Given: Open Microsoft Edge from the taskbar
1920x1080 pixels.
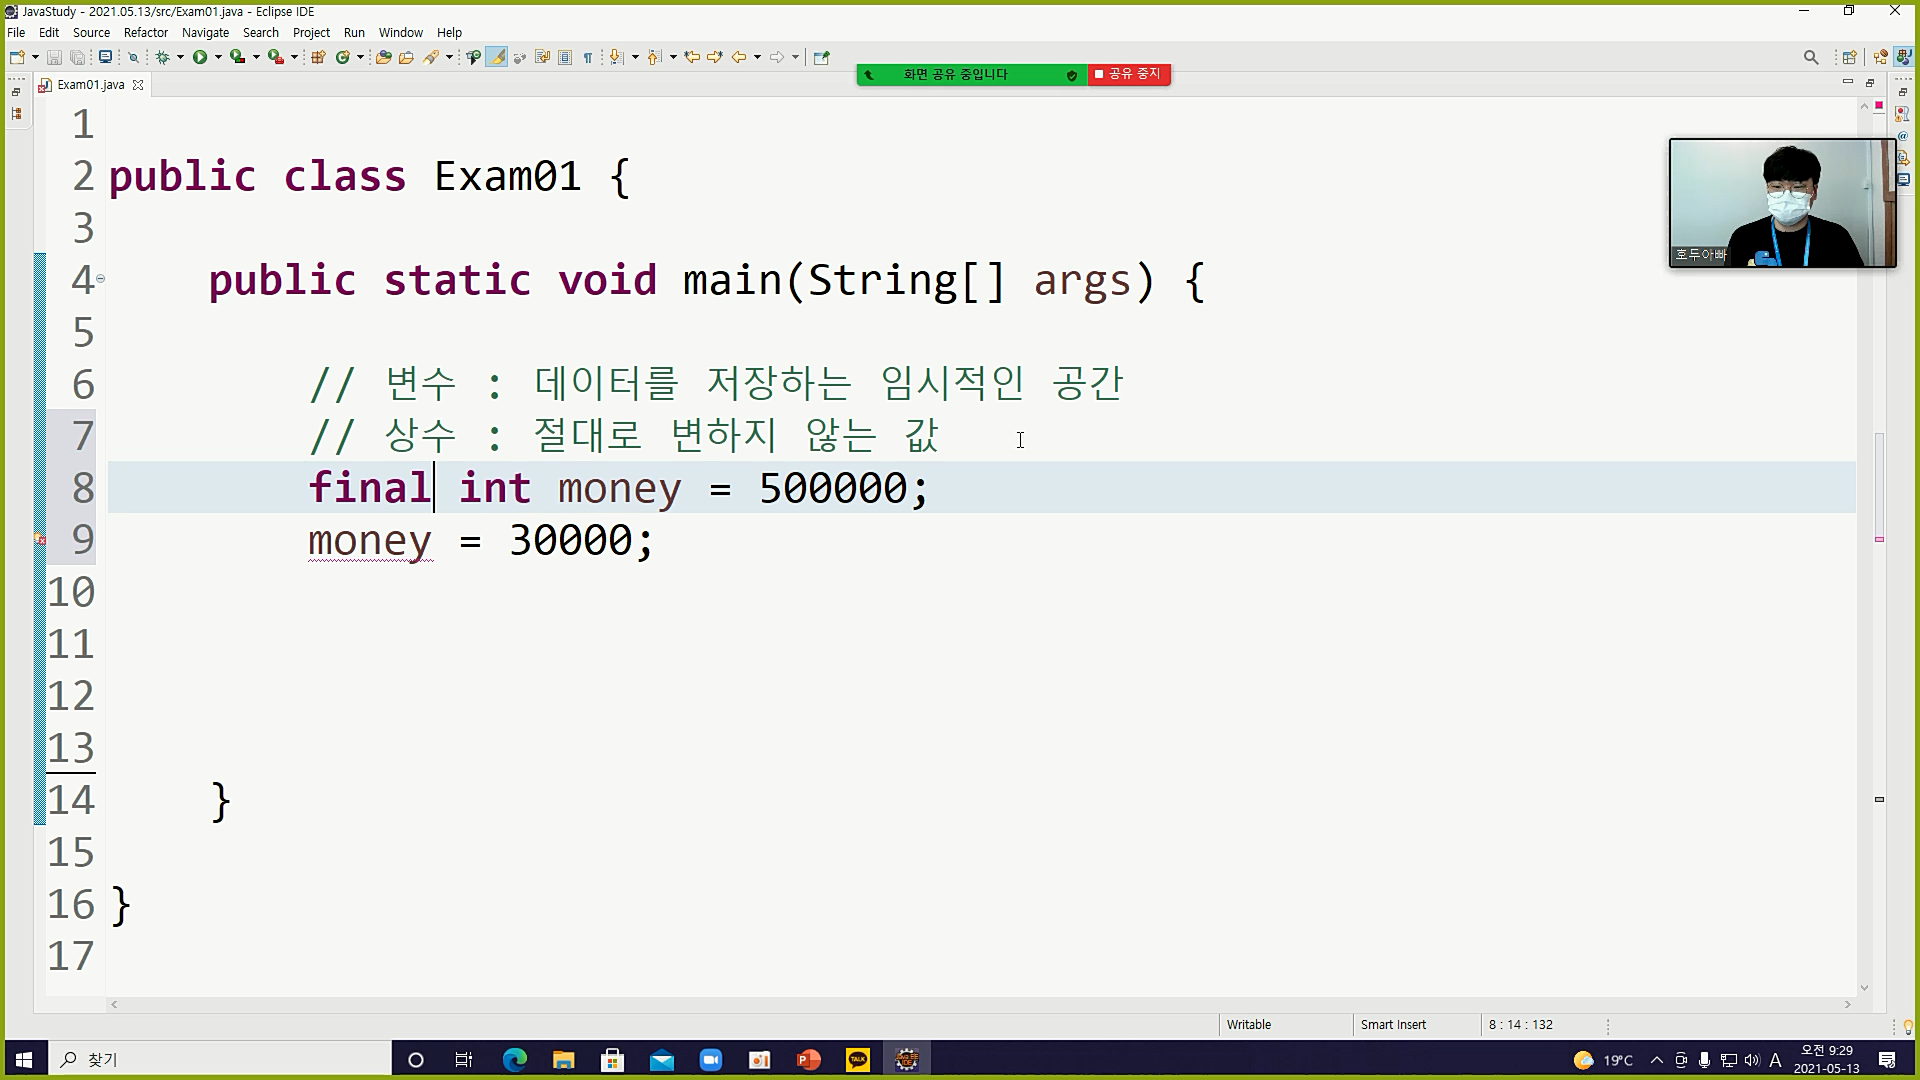Looking at the screenshot, I should point(514,1060).
